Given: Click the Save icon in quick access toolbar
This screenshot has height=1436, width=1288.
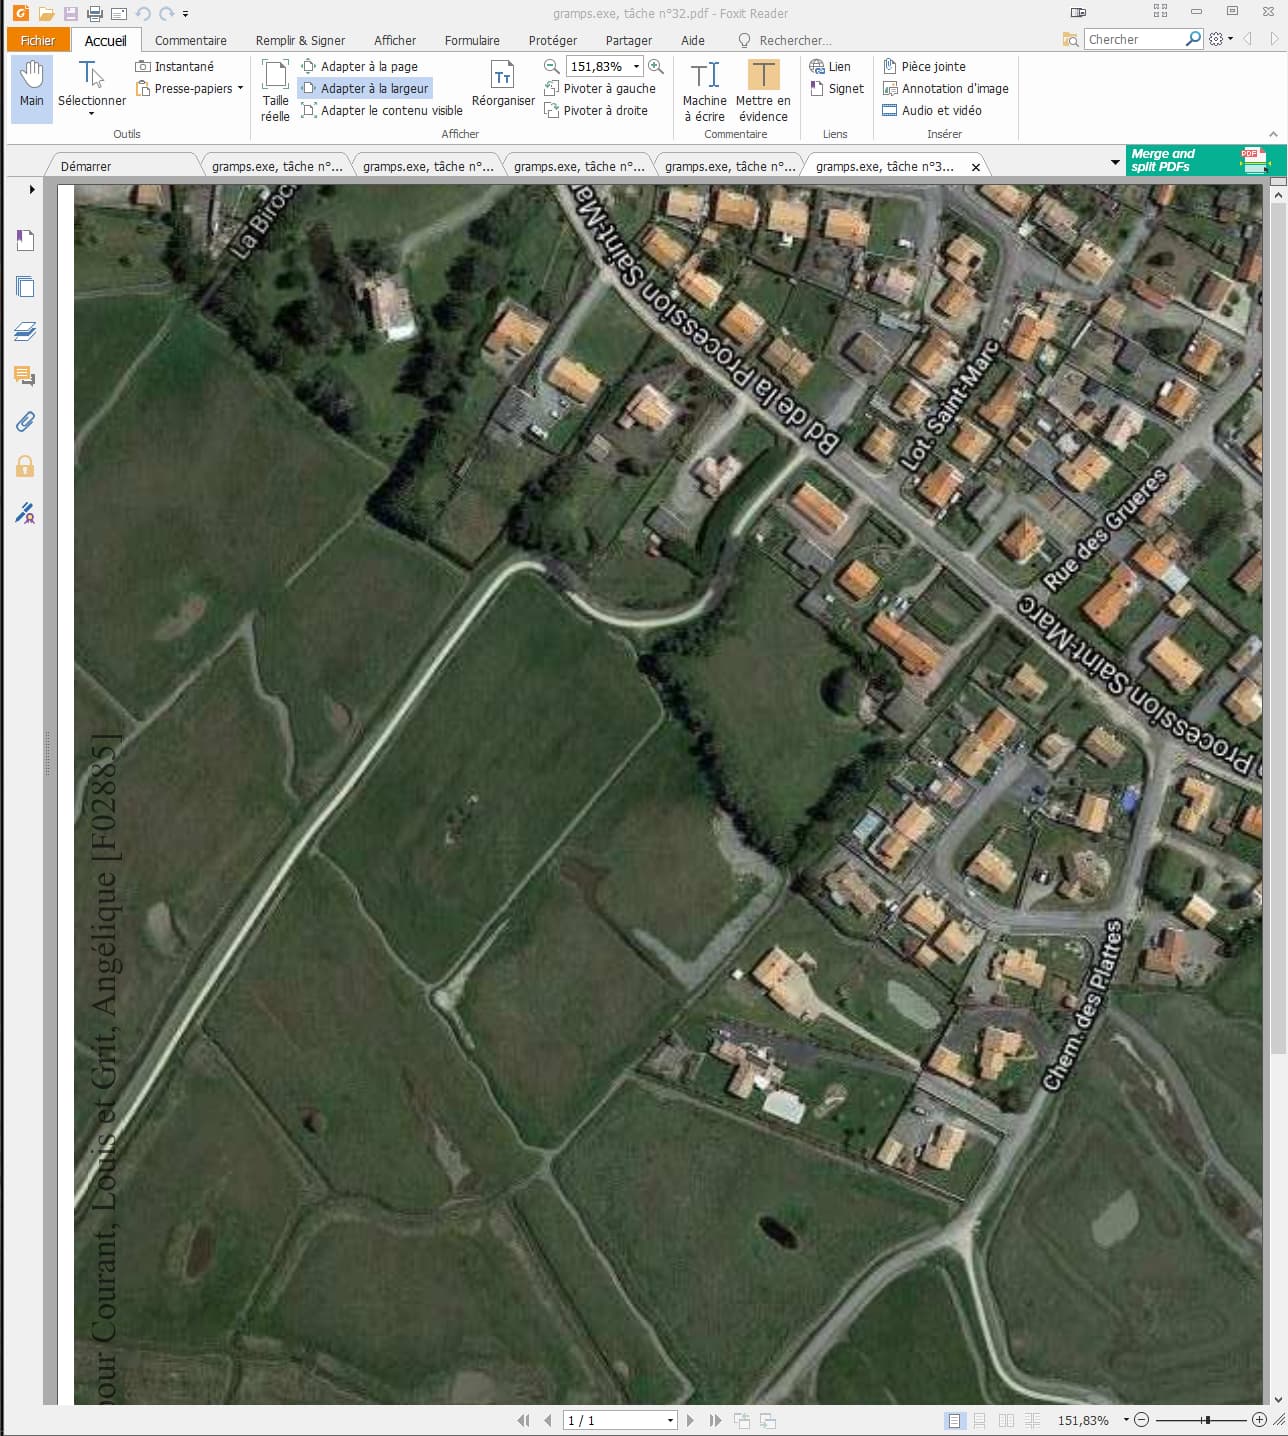Looking at the screenshot, I should (70, 14).
